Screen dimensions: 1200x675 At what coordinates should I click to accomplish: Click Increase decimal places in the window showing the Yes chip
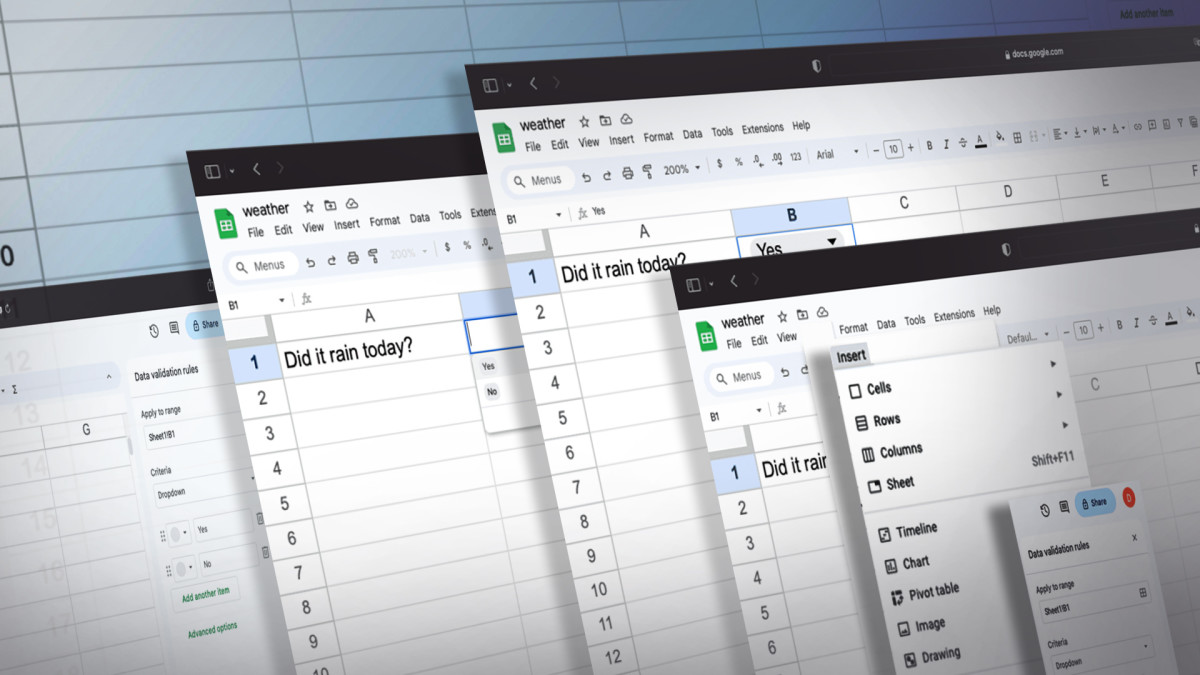(776, 158)
